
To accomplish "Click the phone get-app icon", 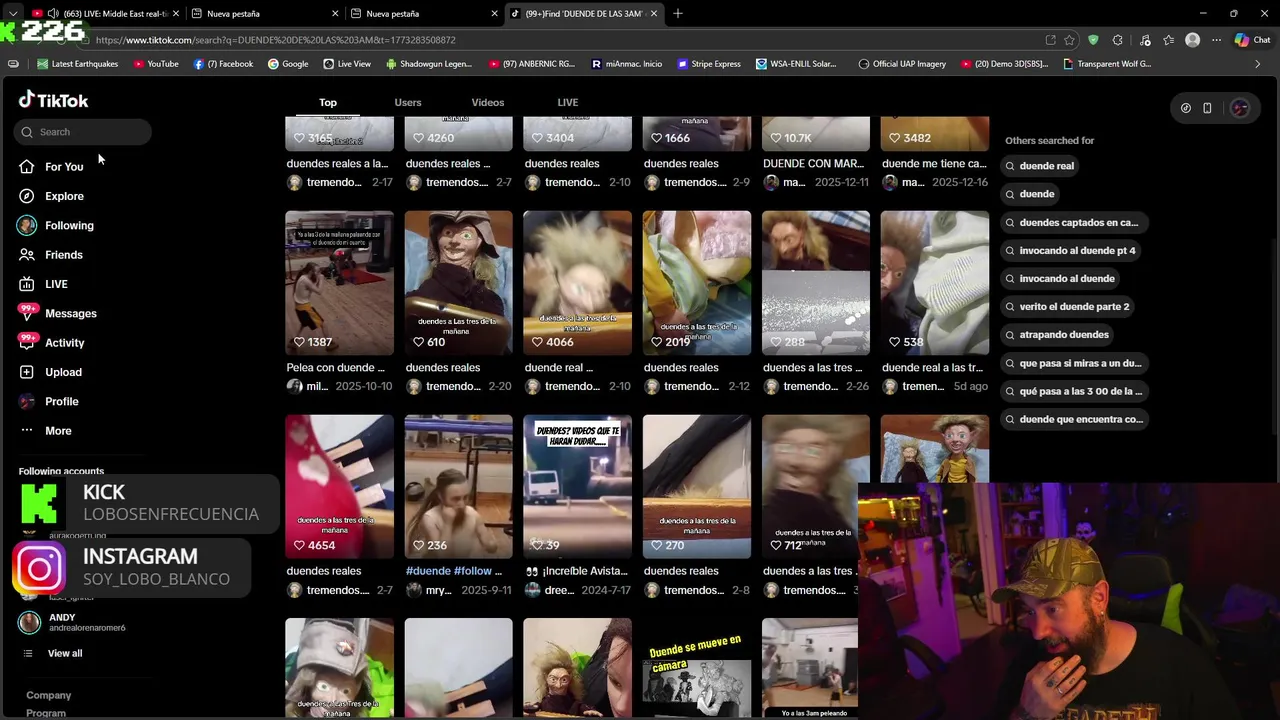I will point(1207,108).
